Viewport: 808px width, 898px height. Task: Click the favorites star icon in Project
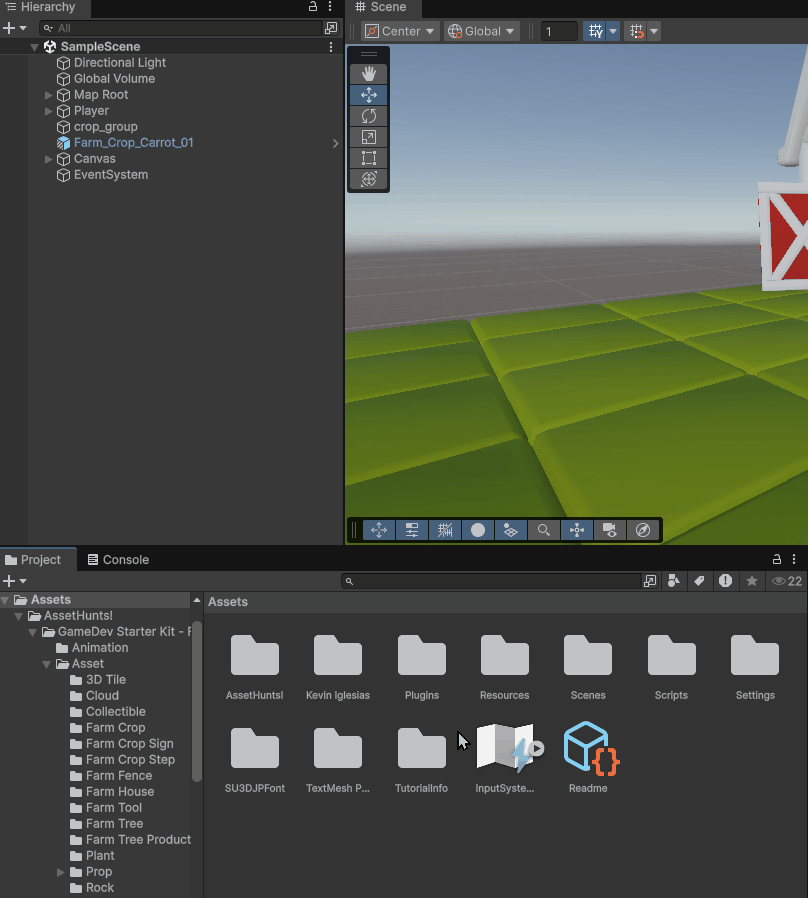coord(751,581)
